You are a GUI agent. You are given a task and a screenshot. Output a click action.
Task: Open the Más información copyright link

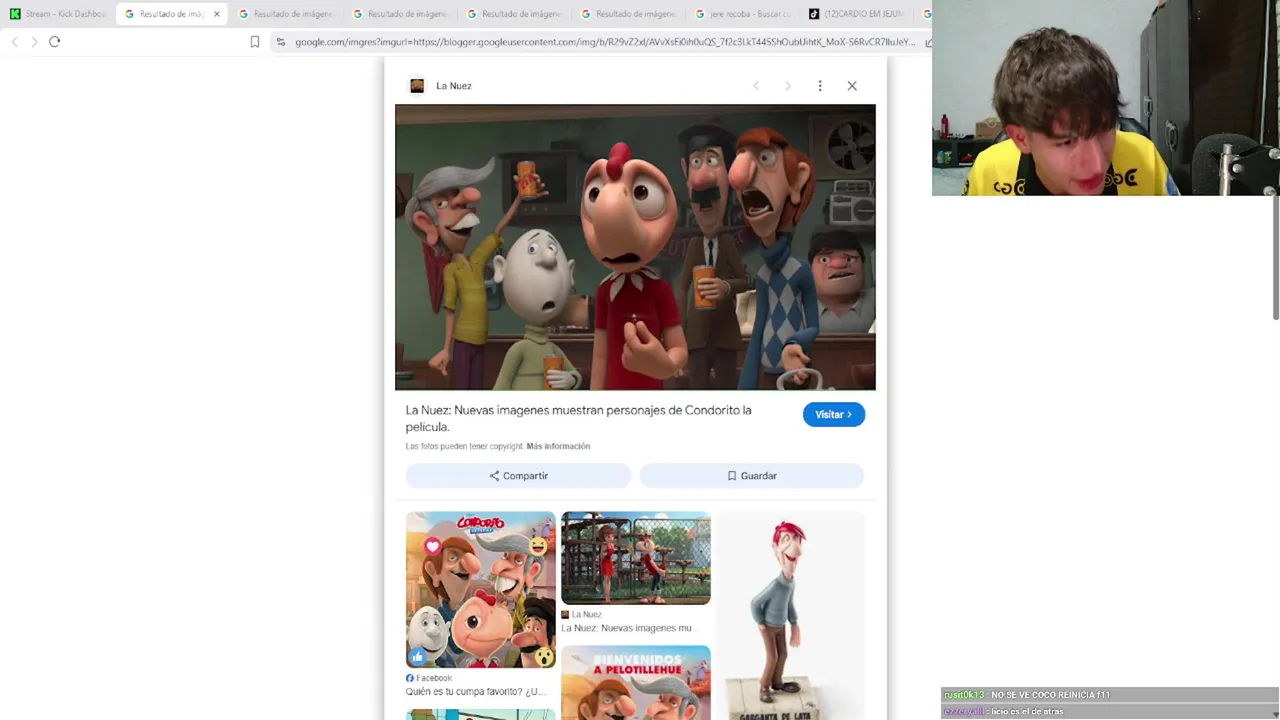558,446
